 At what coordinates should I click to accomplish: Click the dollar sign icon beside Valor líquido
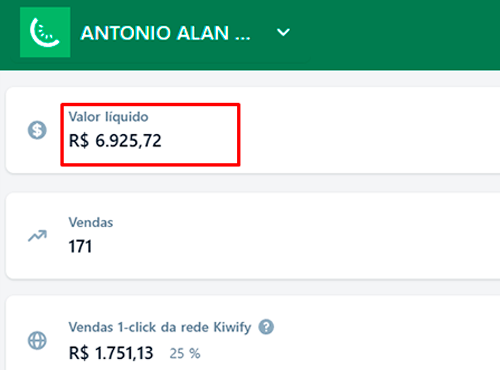[37, 130]
